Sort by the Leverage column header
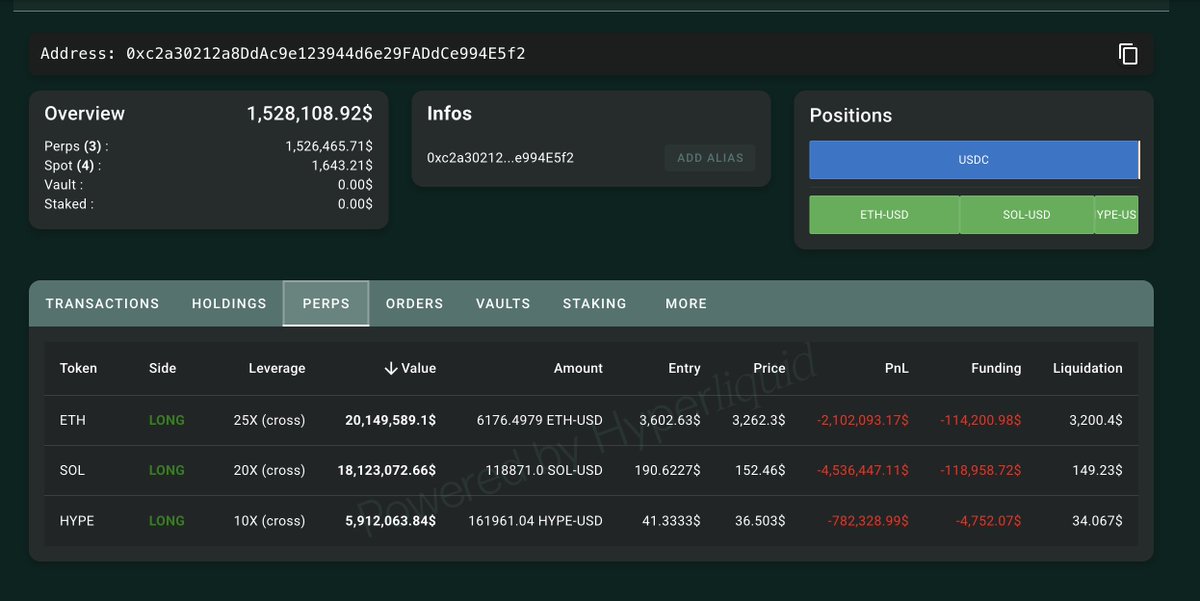The image size is (1200, 601). (277, 368)
